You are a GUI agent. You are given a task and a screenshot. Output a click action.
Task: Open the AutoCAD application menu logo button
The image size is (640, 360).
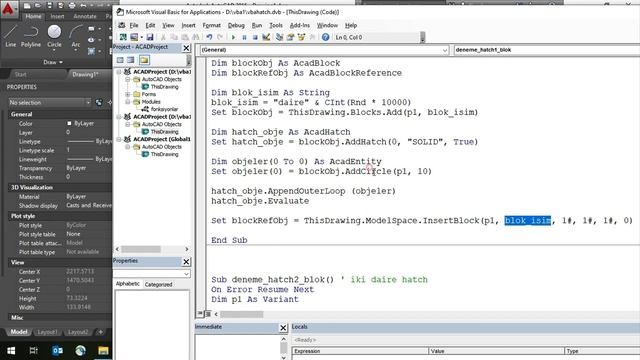tap(8, 8)
